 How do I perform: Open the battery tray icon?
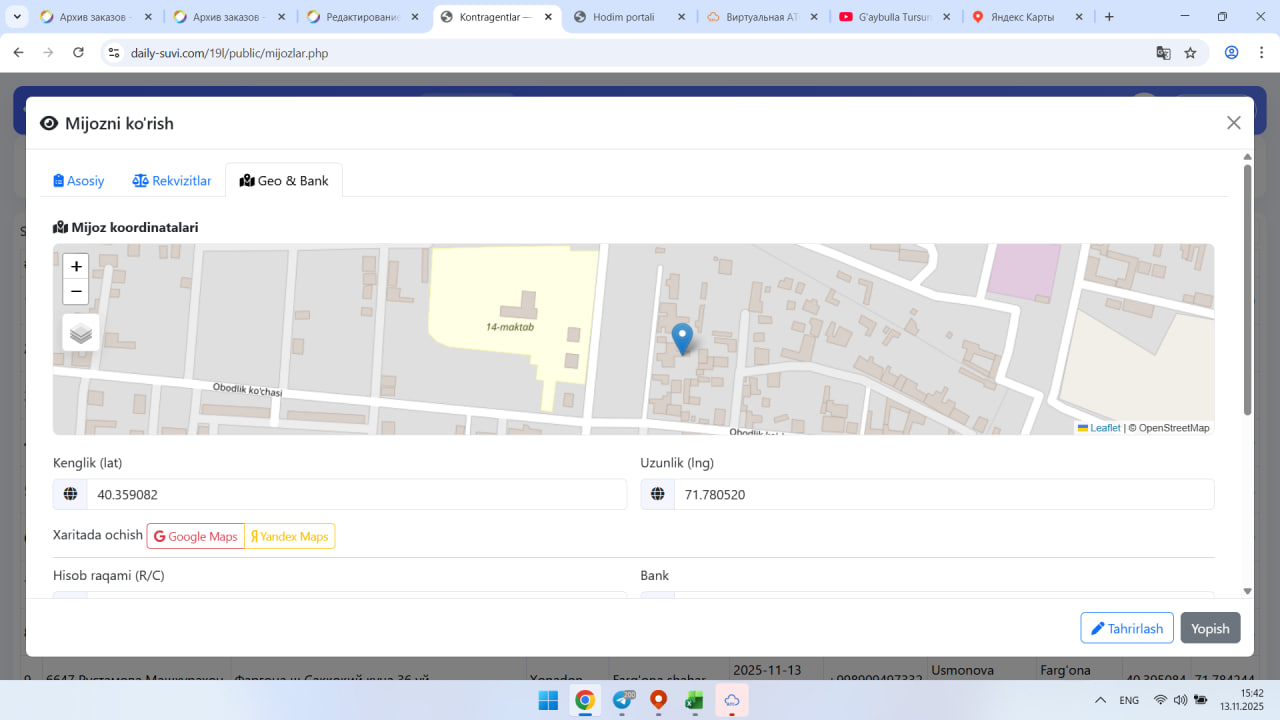[x=1200, y=700]
